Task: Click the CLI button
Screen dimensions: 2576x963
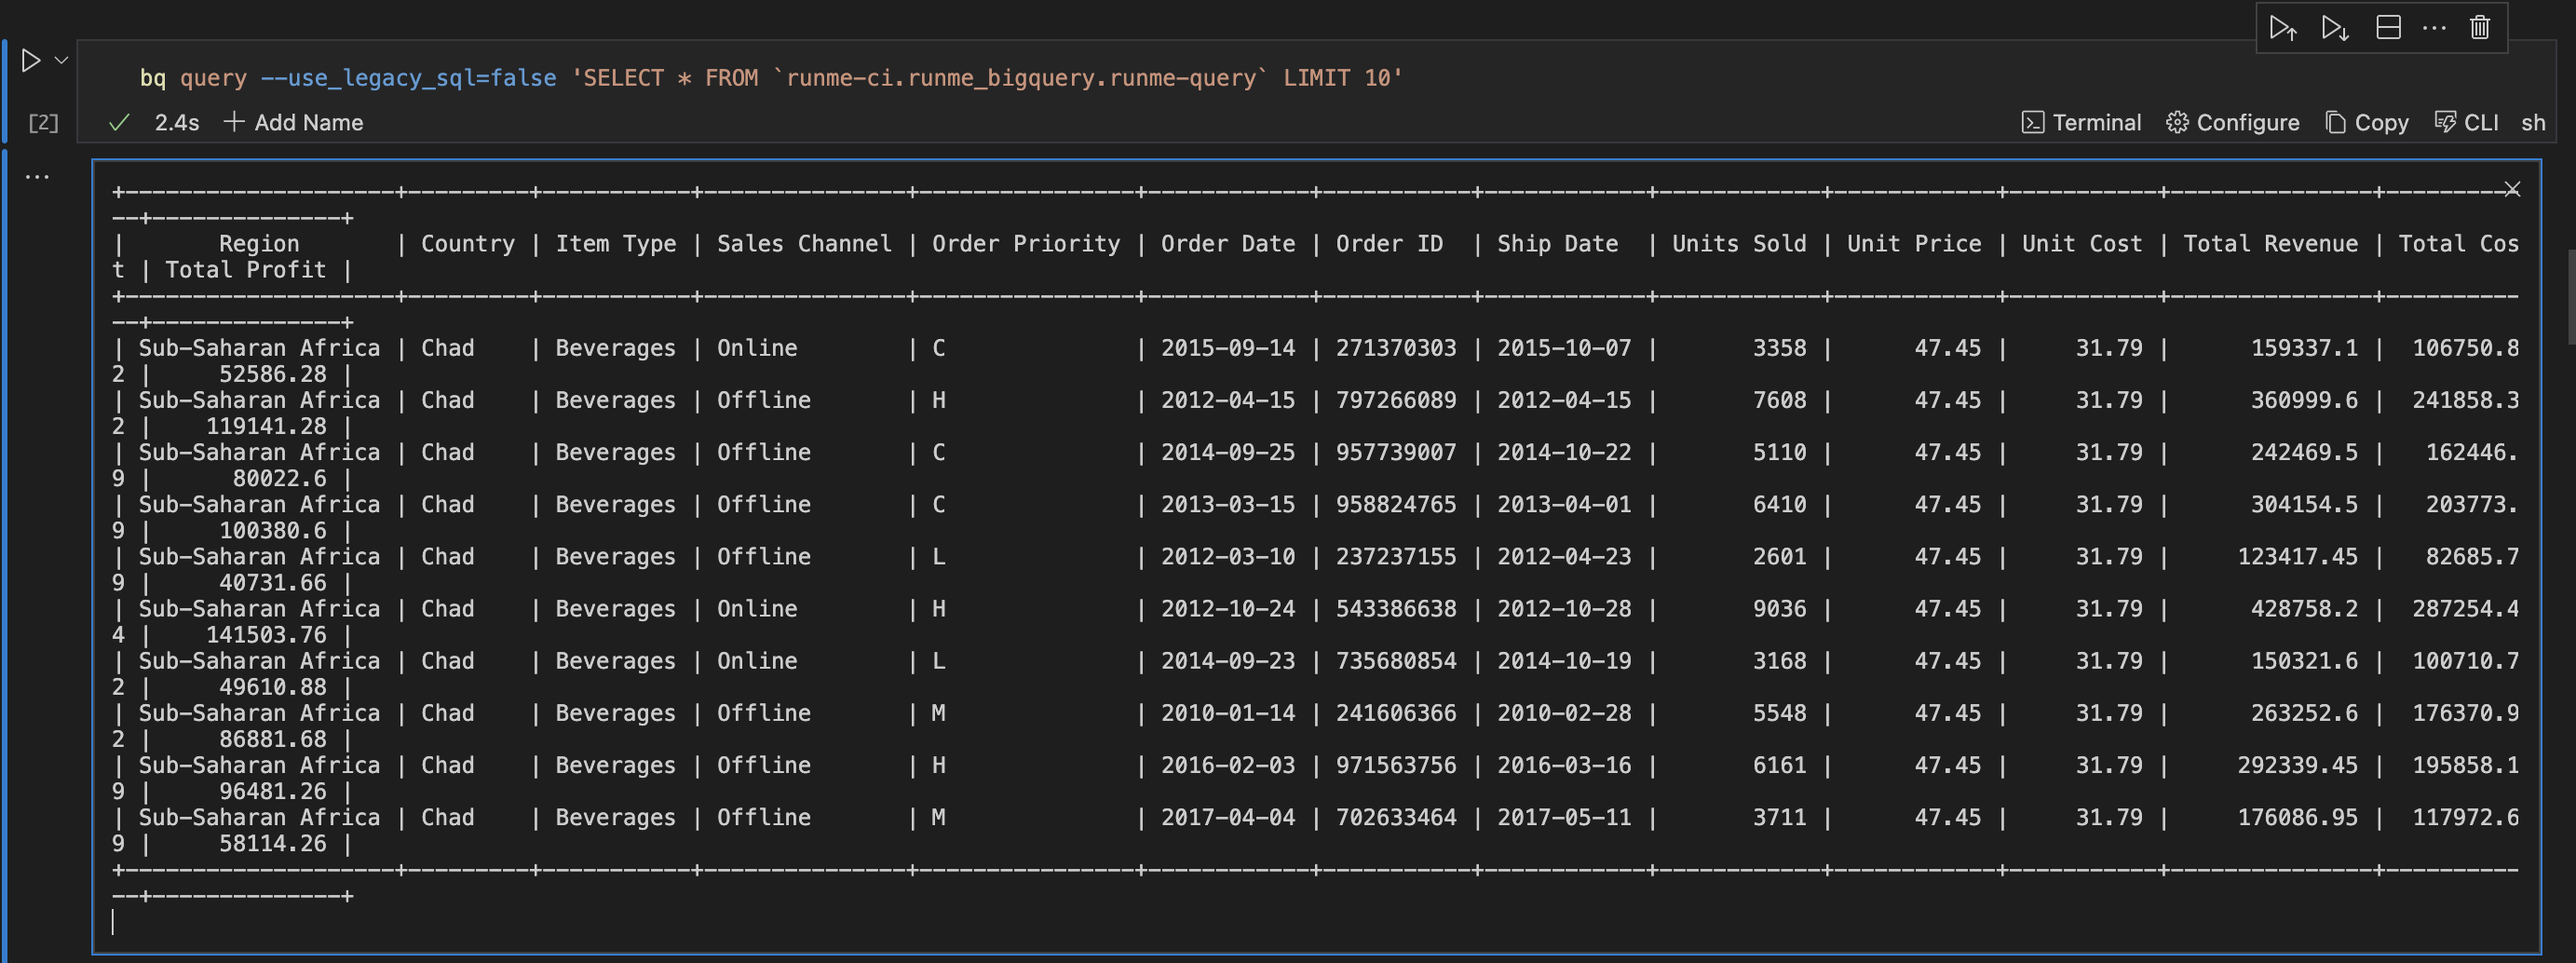Action: pos(2466,123)
